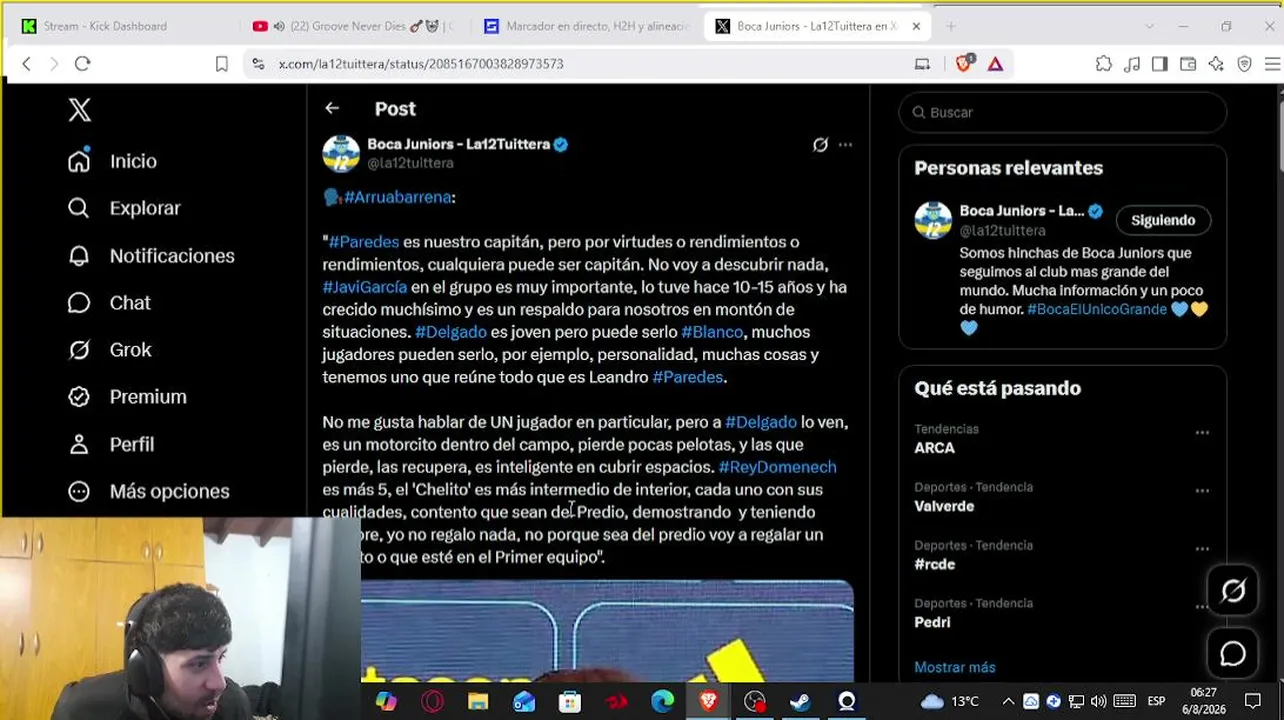Screen dimensions: 1284x720
Task: Open the browser tab search dropdown
Action: [x=1149, y=26]
